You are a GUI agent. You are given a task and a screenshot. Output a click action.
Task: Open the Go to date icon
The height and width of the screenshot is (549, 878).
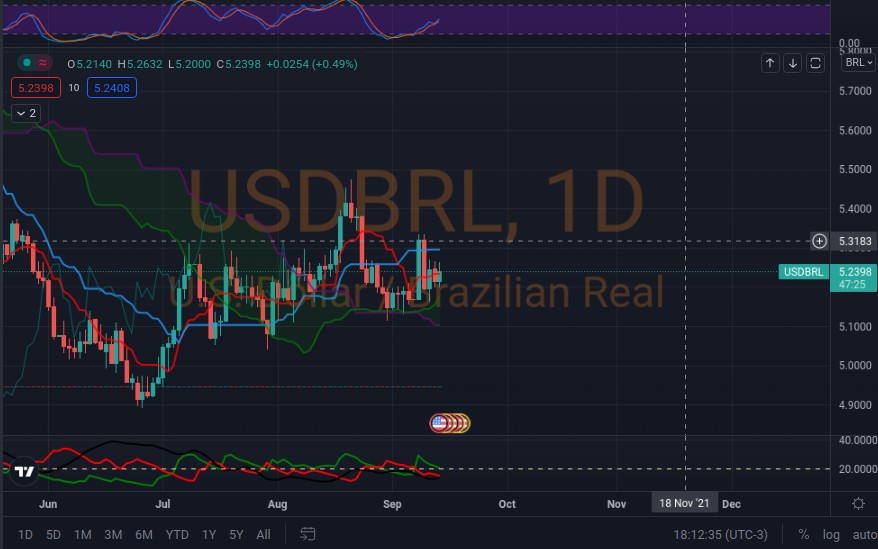(x=308, y=534)
